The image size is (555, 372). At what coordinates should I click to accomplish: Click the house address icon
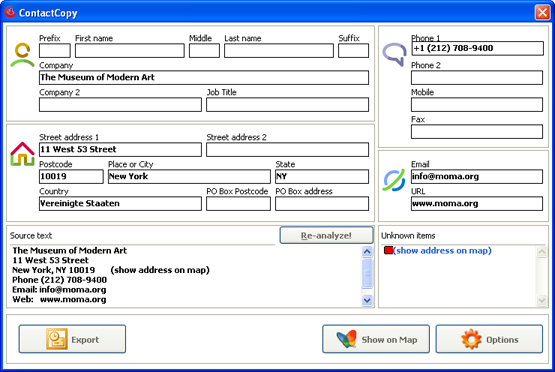tap(22, 154)
